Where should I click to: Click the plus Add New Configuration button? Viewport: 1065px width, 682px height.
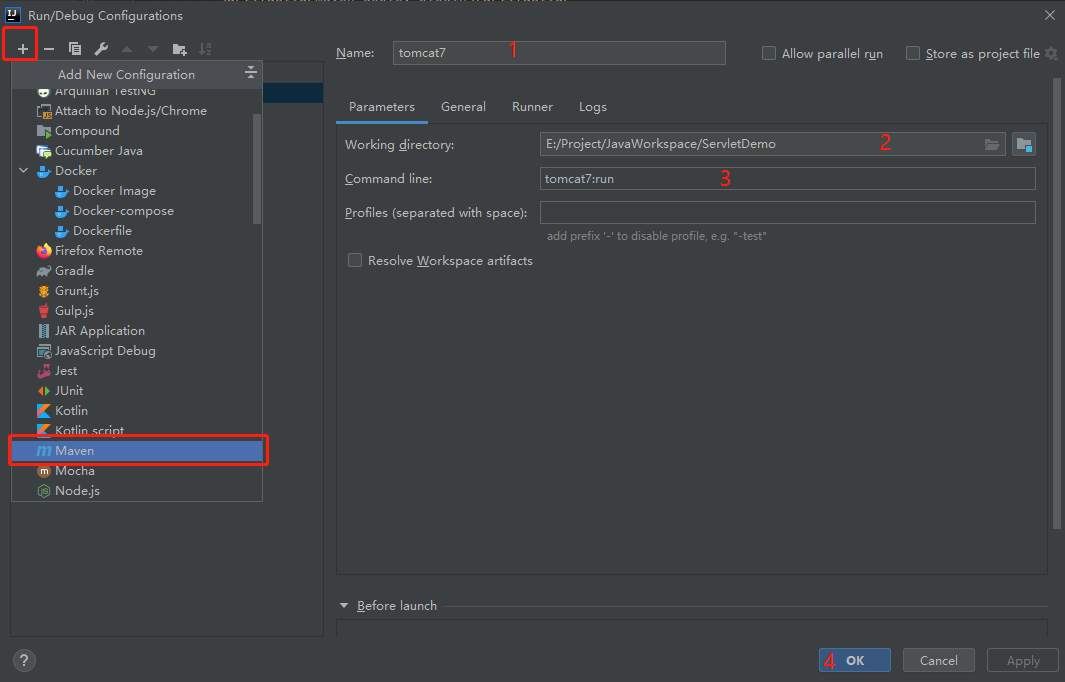(x=22, y=49)
